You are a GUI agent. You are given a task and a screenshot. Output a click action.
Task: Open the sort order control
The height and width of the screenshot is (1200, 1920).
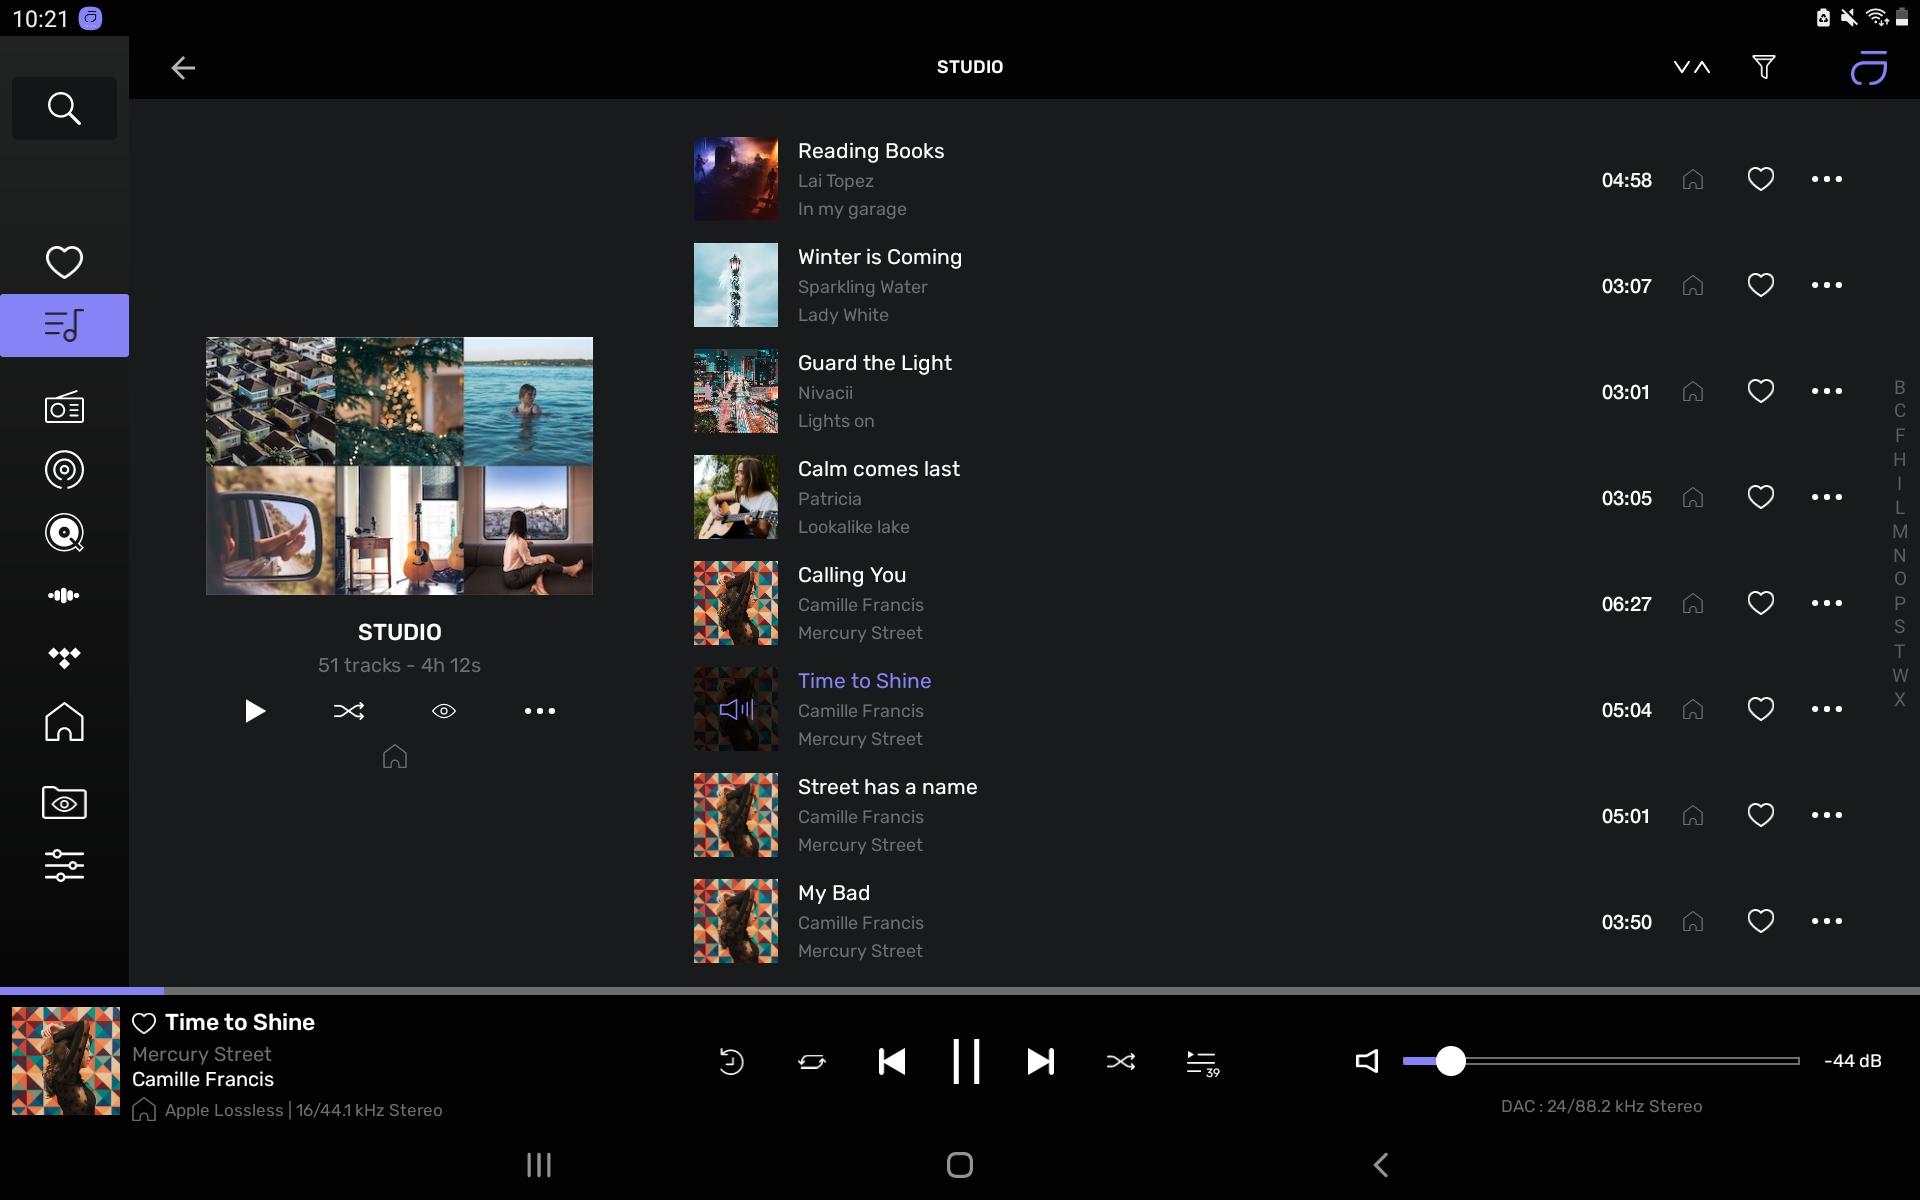pos(1692,67)
